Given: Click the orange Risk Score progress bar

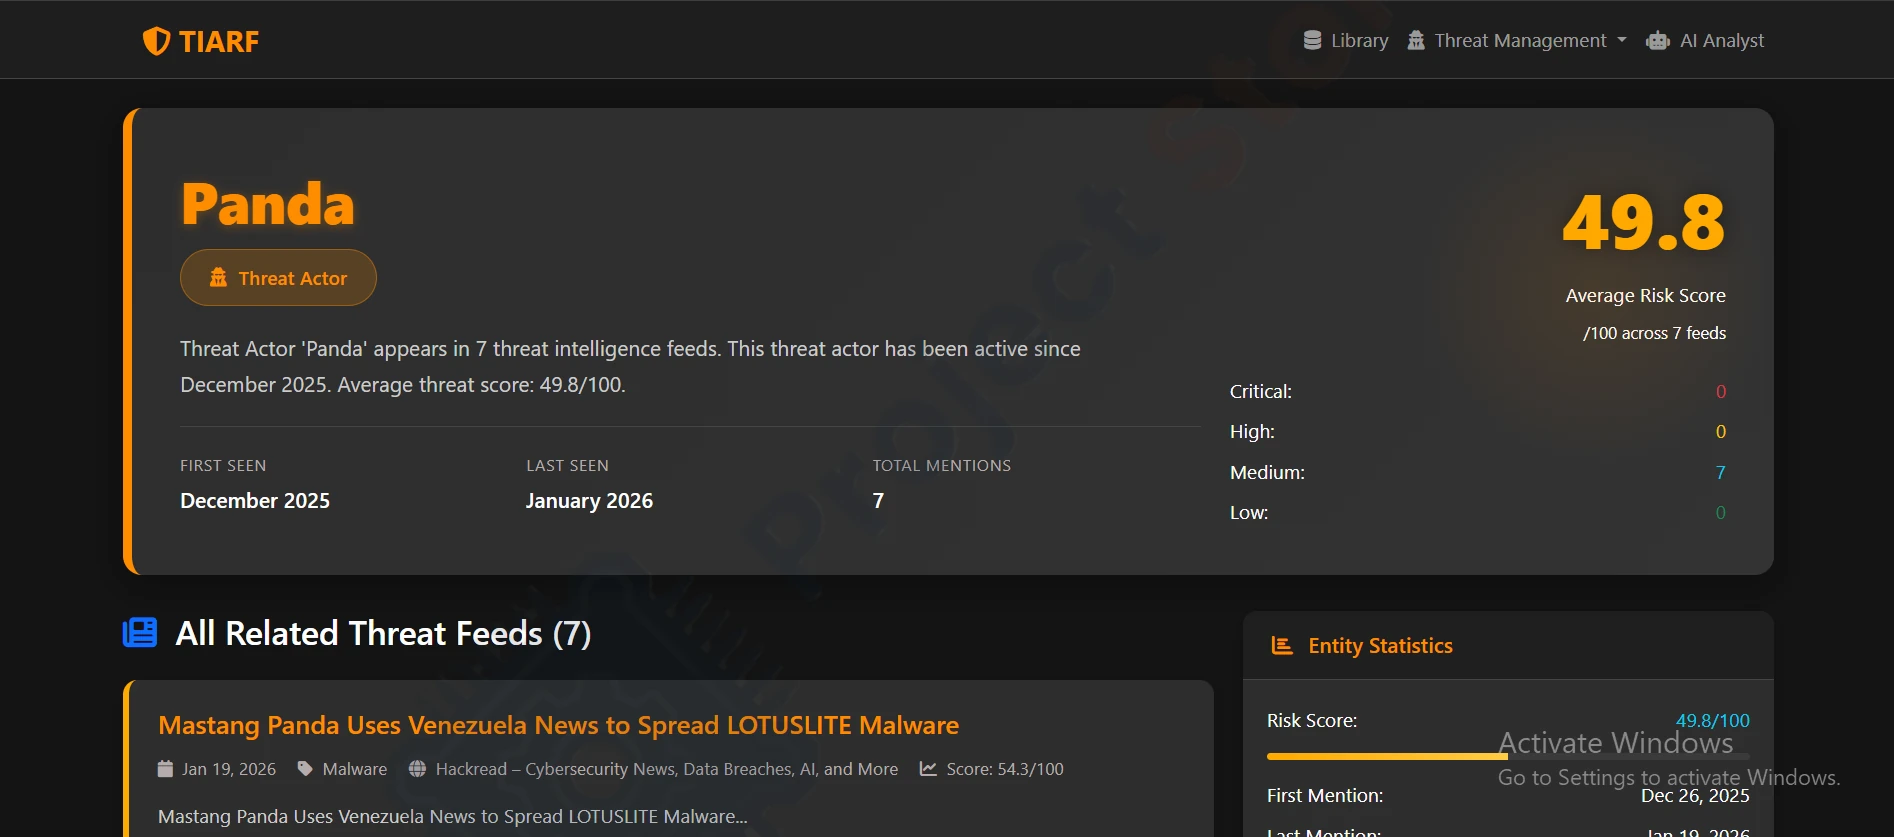Looking at the screenshot, I should 1386,757.
